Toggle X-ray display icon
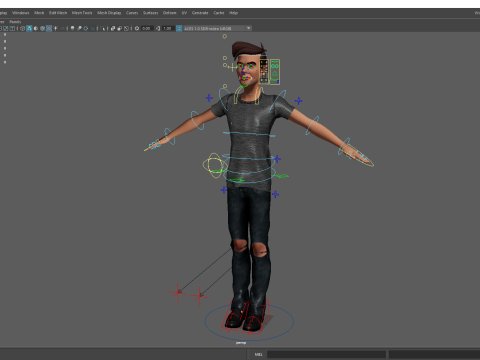Viewport: 480px width, 360px height. [113, 28]
